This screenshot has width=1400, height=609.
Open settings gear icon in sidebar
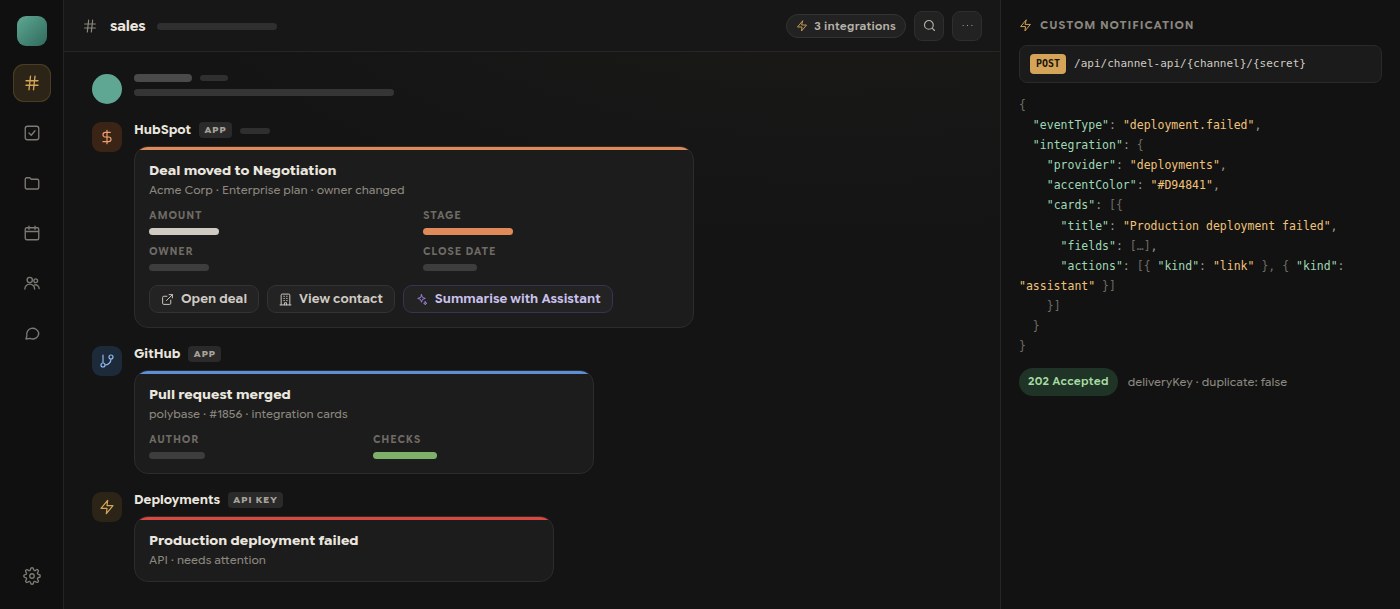point(32,576)
